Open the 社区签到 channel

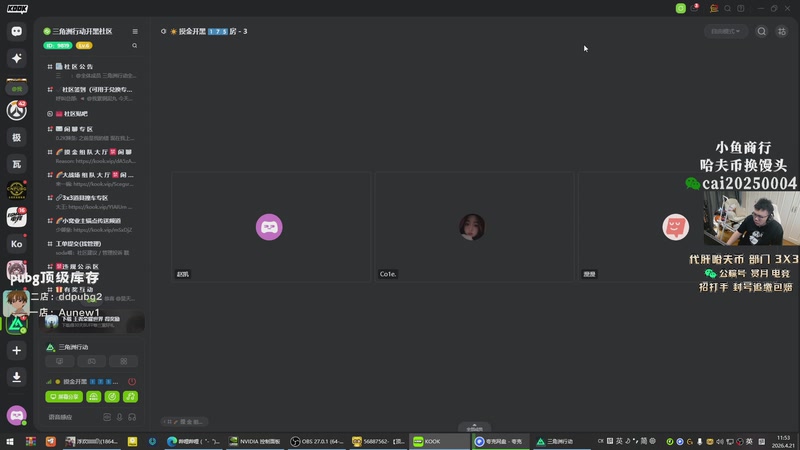click(x=92, y=93)
